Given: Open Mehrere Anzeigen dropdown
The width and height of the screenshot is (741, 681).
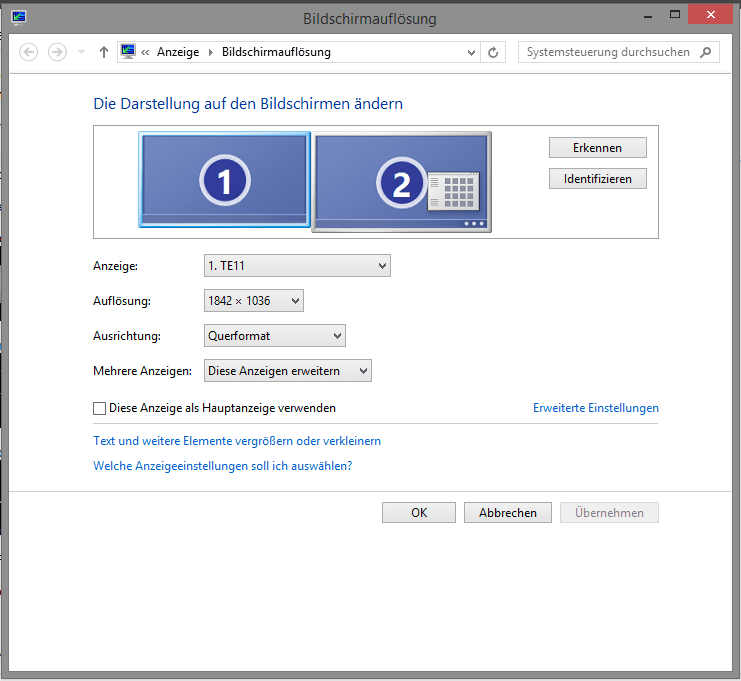Looking at the screenshot, I should (x=288, y=371).
